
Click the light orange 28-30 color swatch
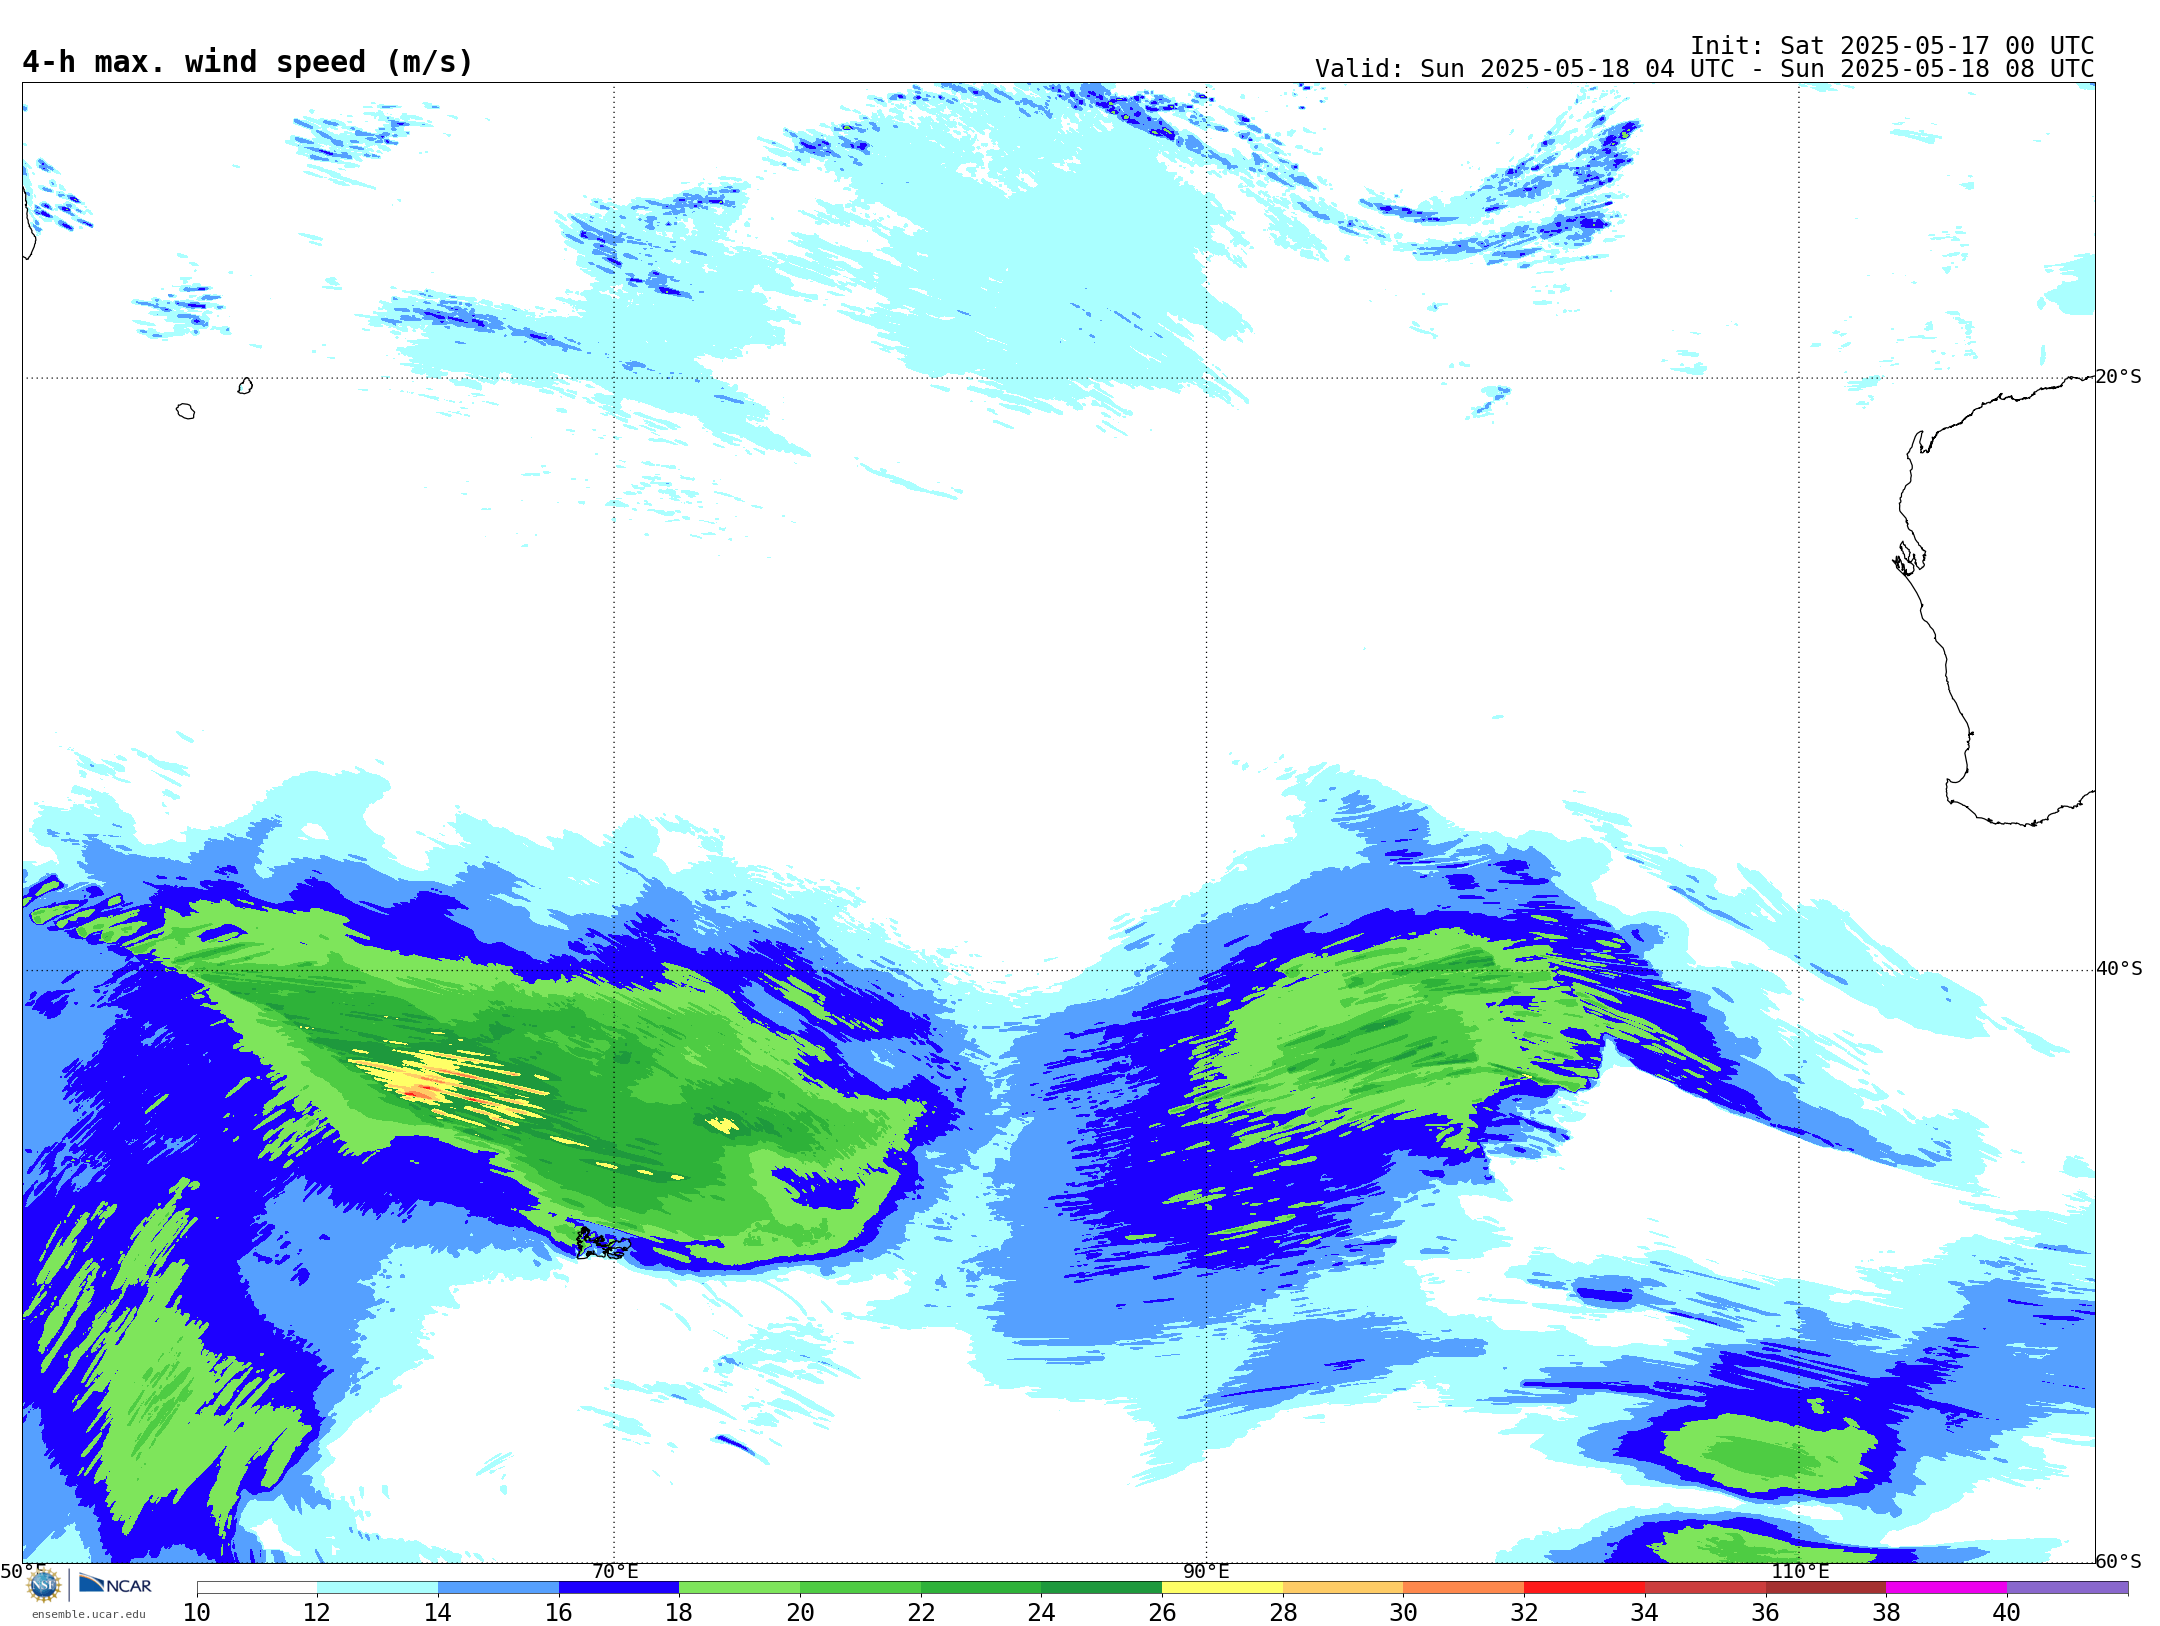[1343, 1587]
